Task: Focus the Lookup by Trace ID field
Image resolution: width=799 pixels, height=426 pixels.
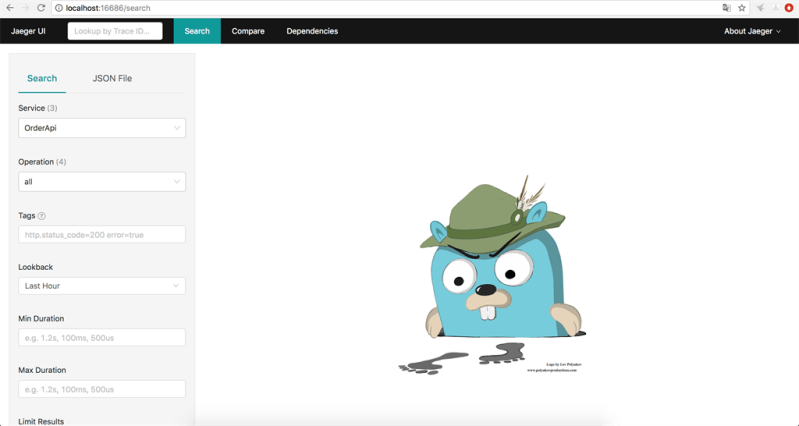Action: [x=115, y=31]
